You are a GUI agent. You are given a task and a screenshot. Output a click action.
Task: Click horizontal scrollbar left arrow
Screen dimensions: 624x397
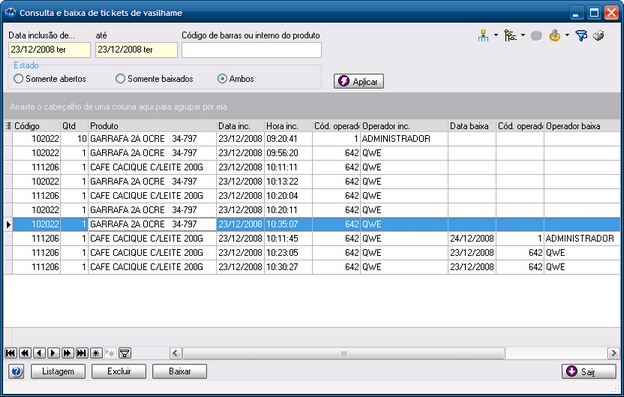[176, 353]
